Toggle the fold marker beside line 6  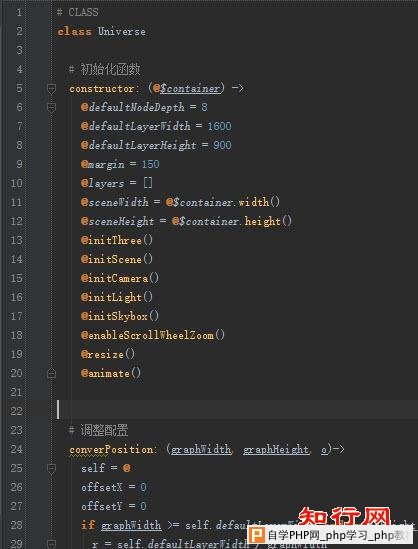coord(51,107)
